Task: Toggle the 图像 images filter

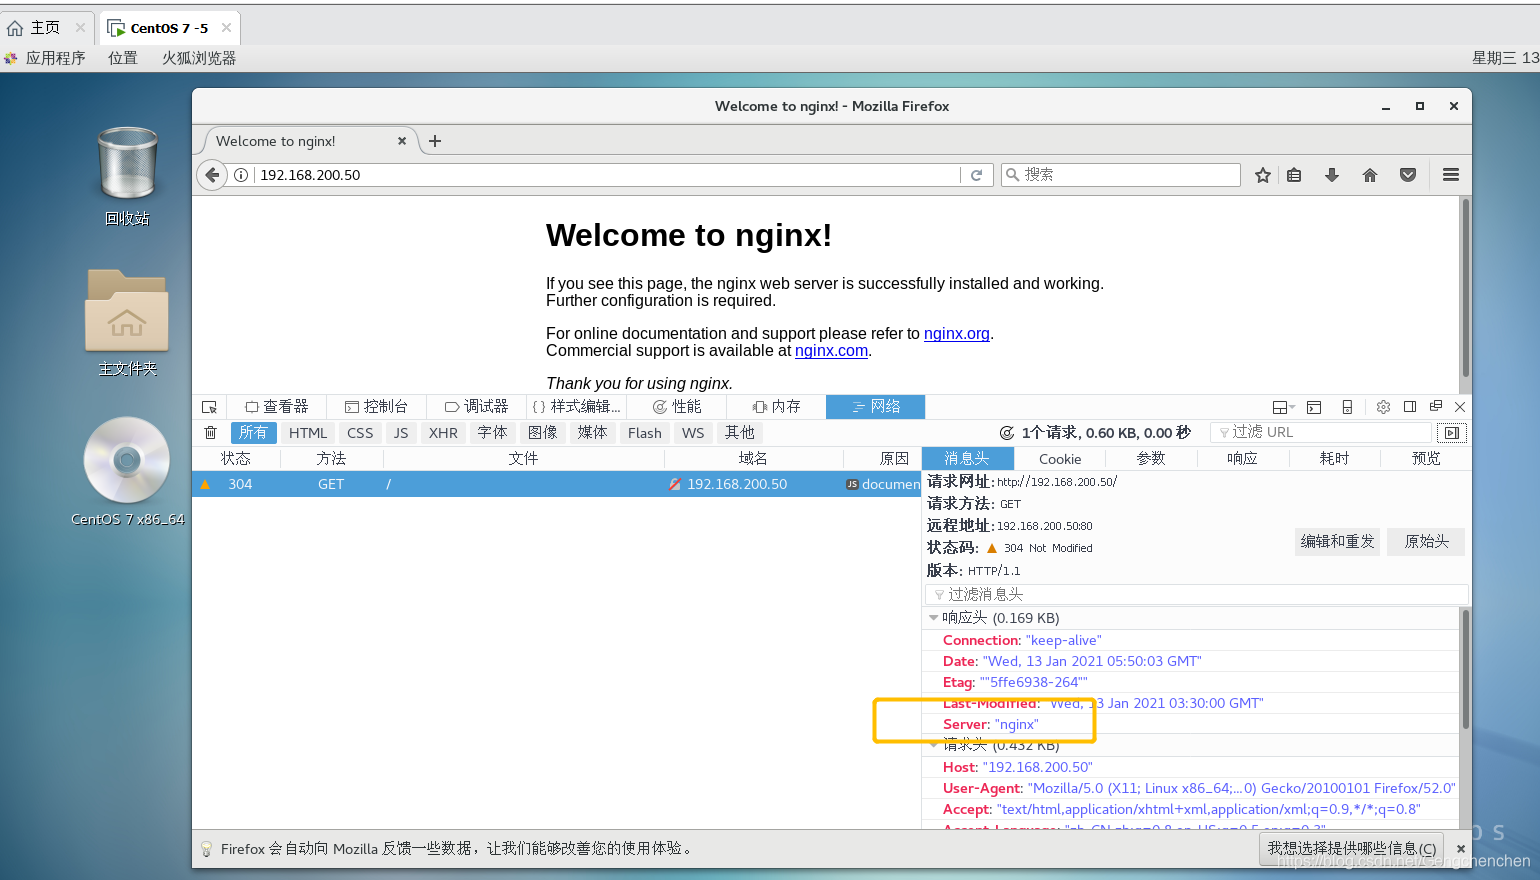Action: click(543, 433)
